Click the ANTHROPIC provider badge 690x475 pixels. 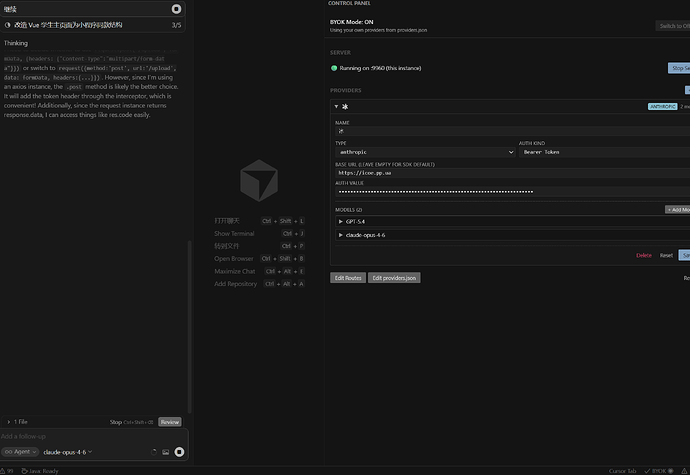pos(662,107)
